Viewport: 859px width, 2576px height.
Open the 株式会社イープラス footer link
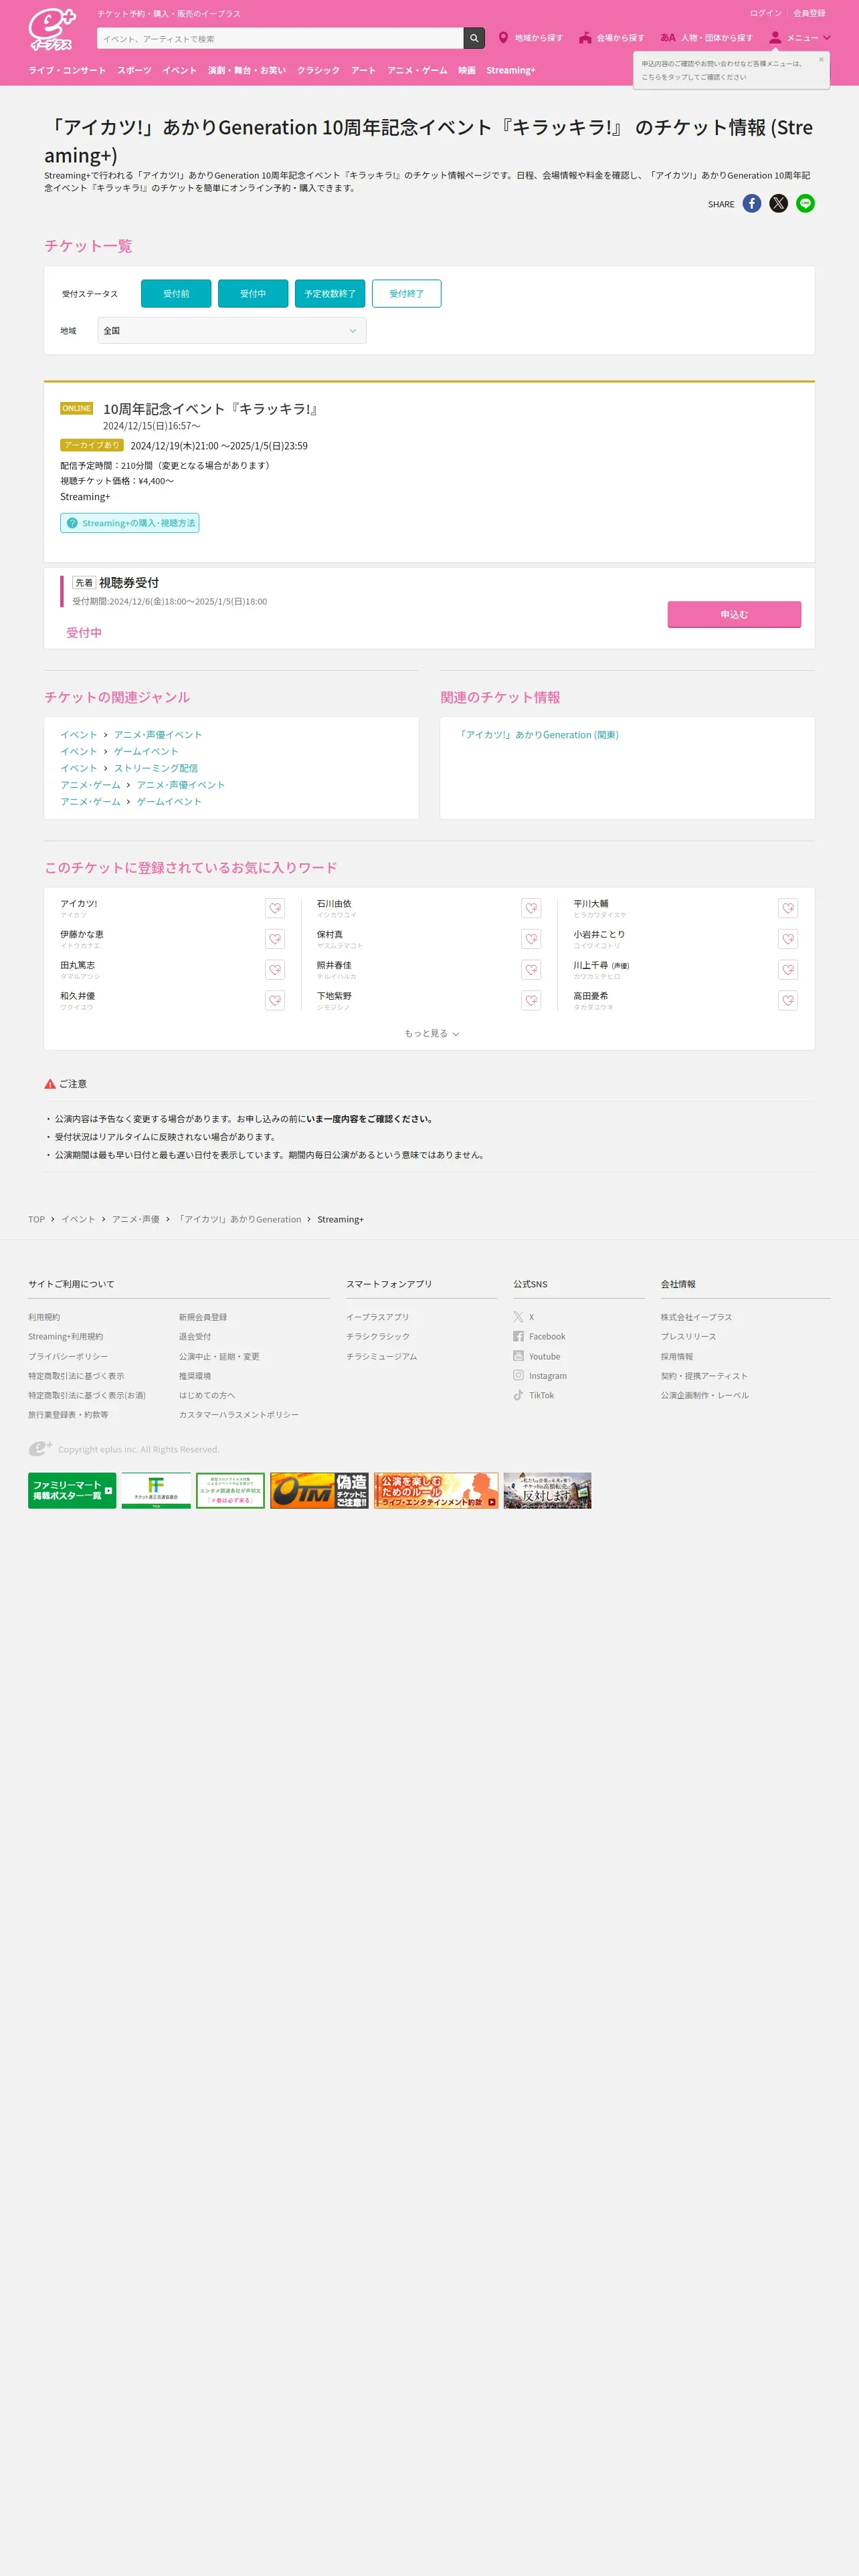tap(696, 1318)
